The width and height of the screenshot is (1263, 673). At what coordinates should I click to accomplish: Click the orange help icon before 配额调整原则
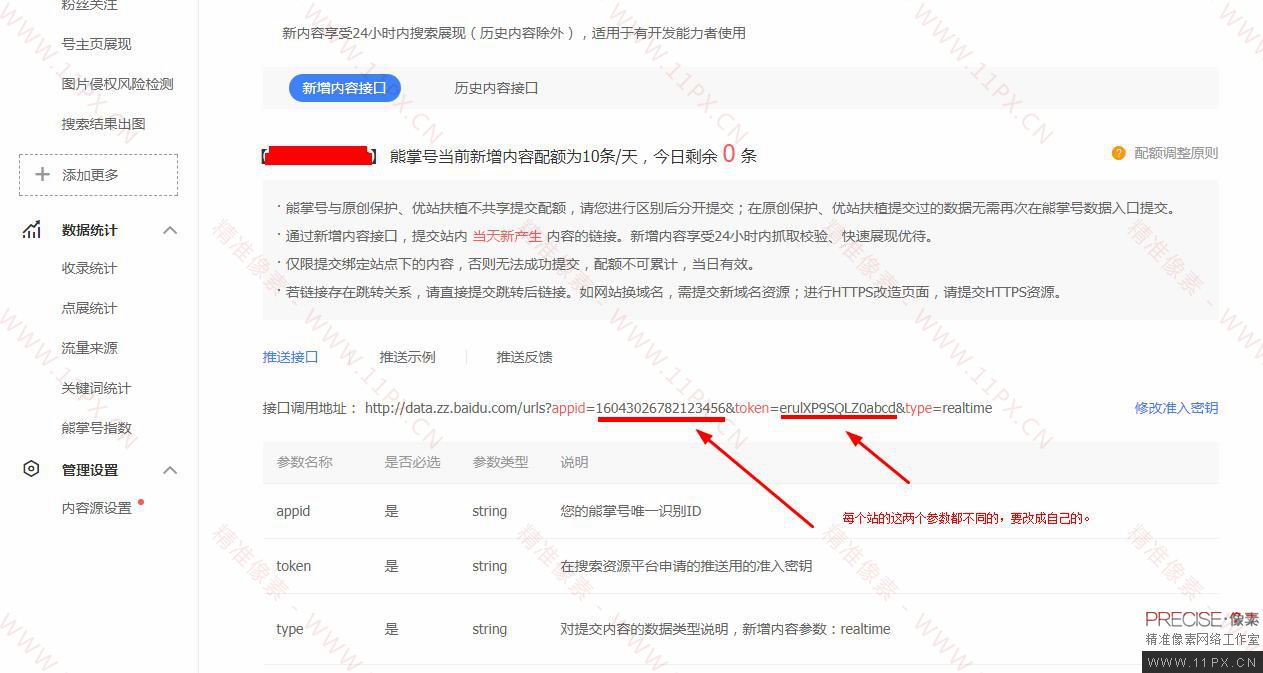1118,152
